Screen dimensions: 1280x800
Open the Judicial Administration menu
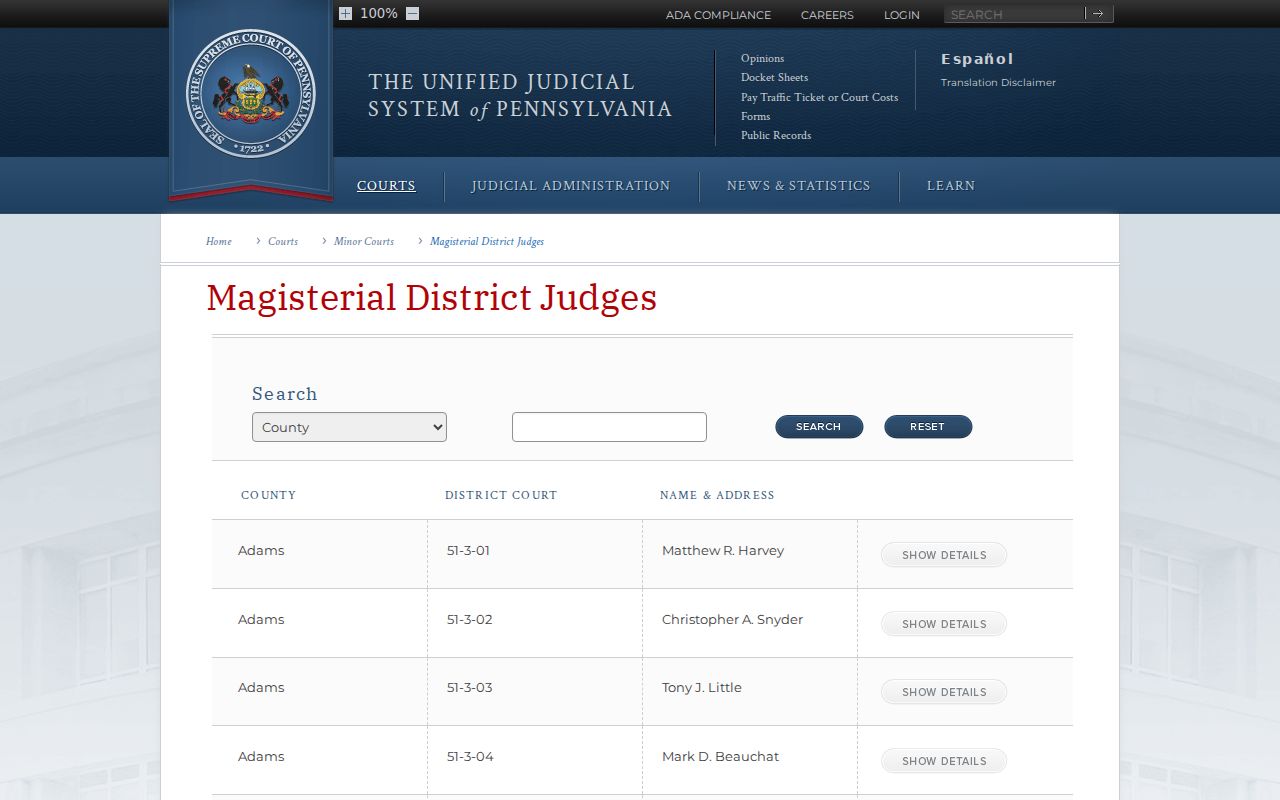571,186
